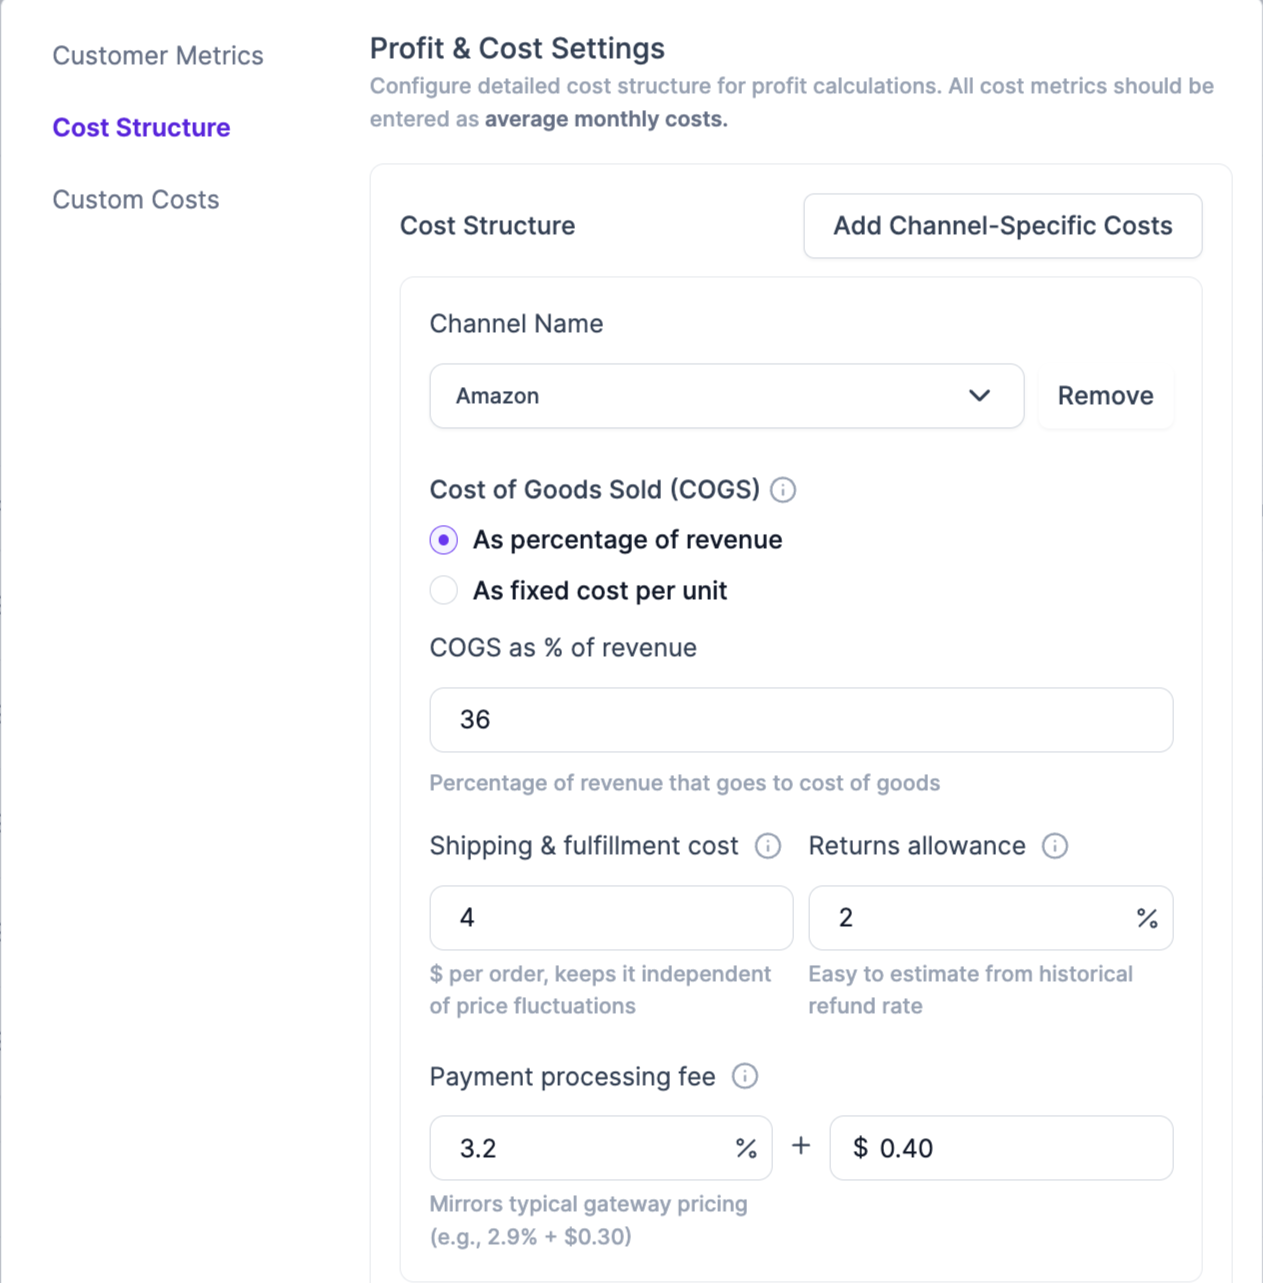Go to the Custom Costs tab
The image size is (1263, 1283).
click(x=136, y=200)
